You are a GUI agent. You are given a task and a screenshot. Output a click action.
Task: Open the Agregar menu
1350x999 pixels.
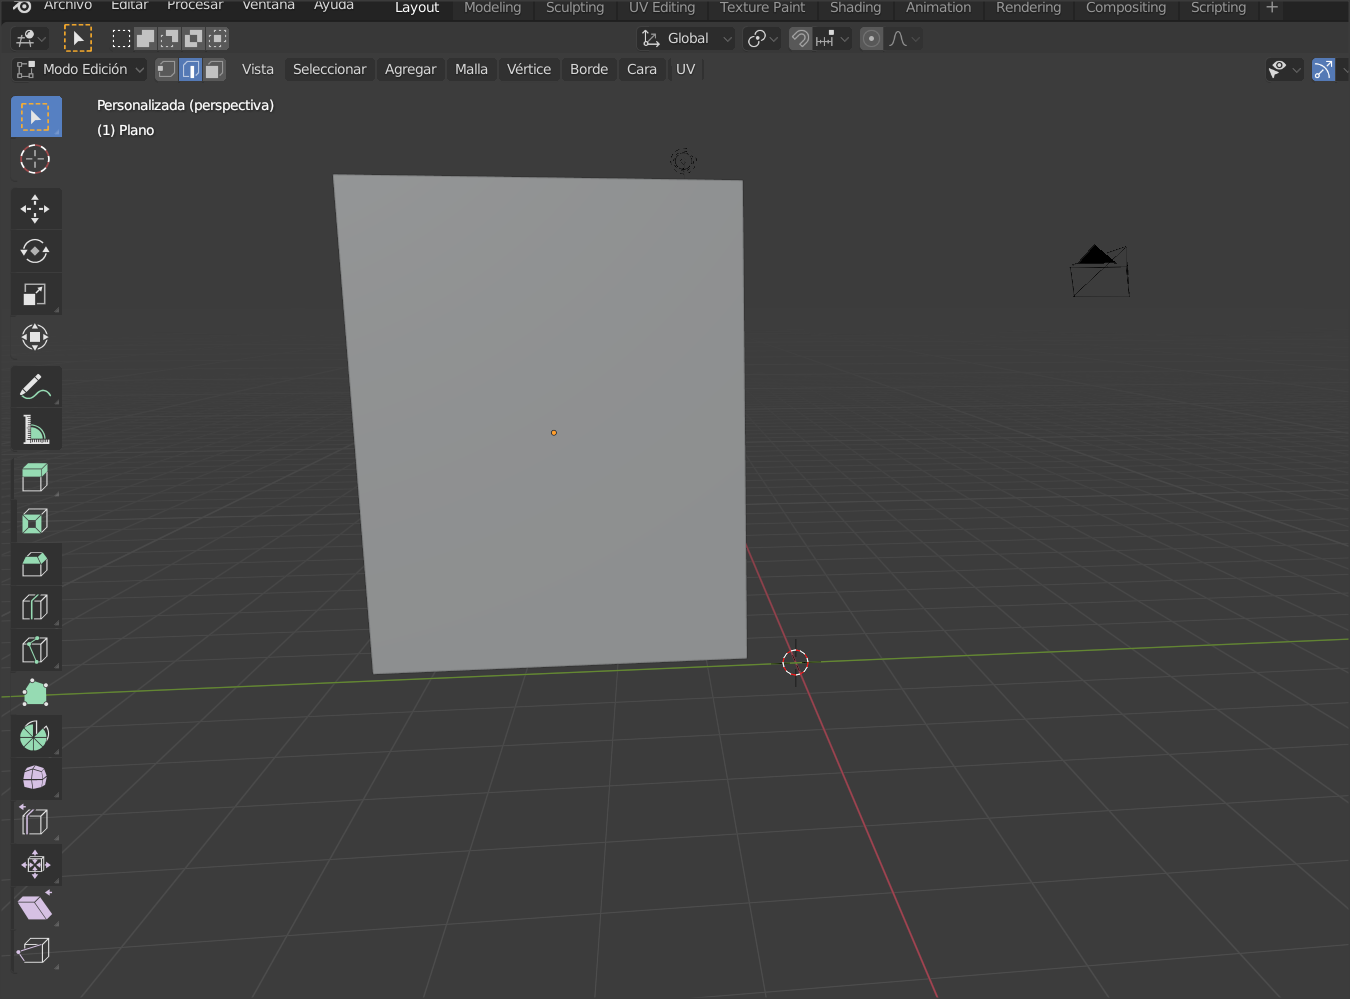click(x=410, y=69)
